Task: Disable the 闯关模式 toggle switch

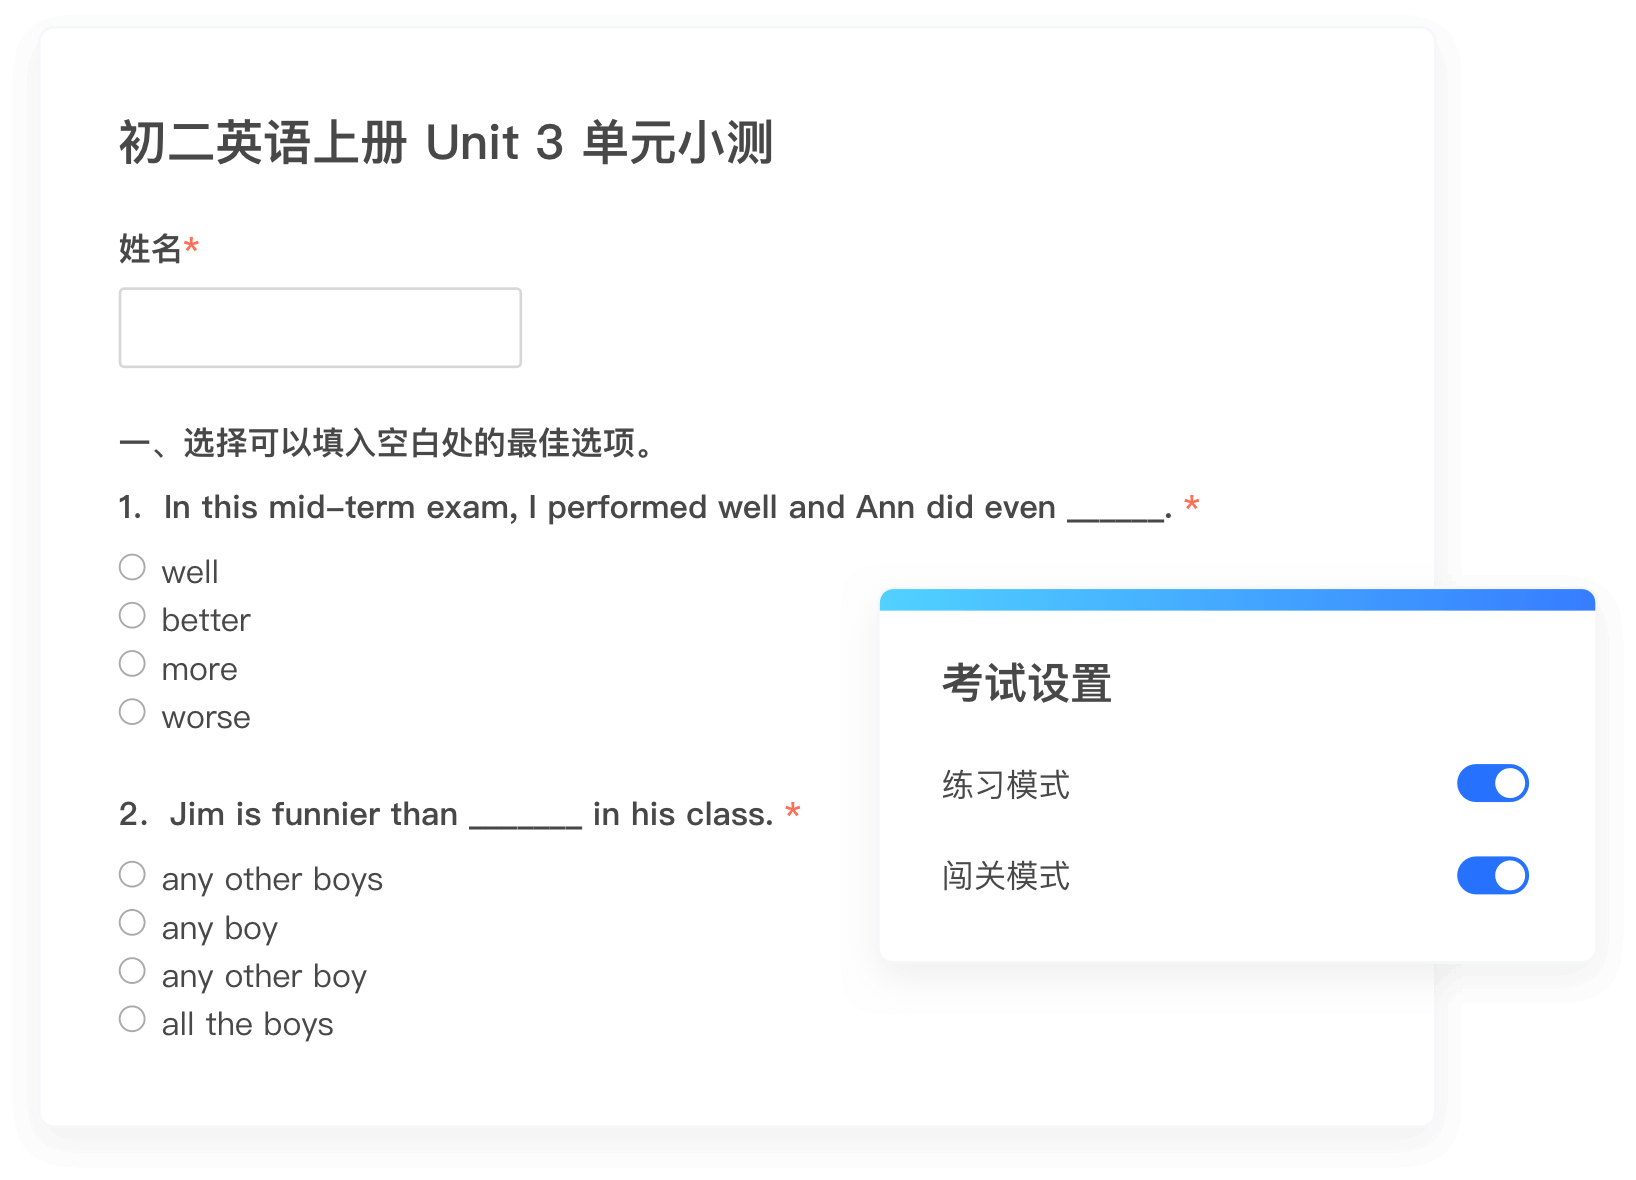Action: coord(1492,876)
